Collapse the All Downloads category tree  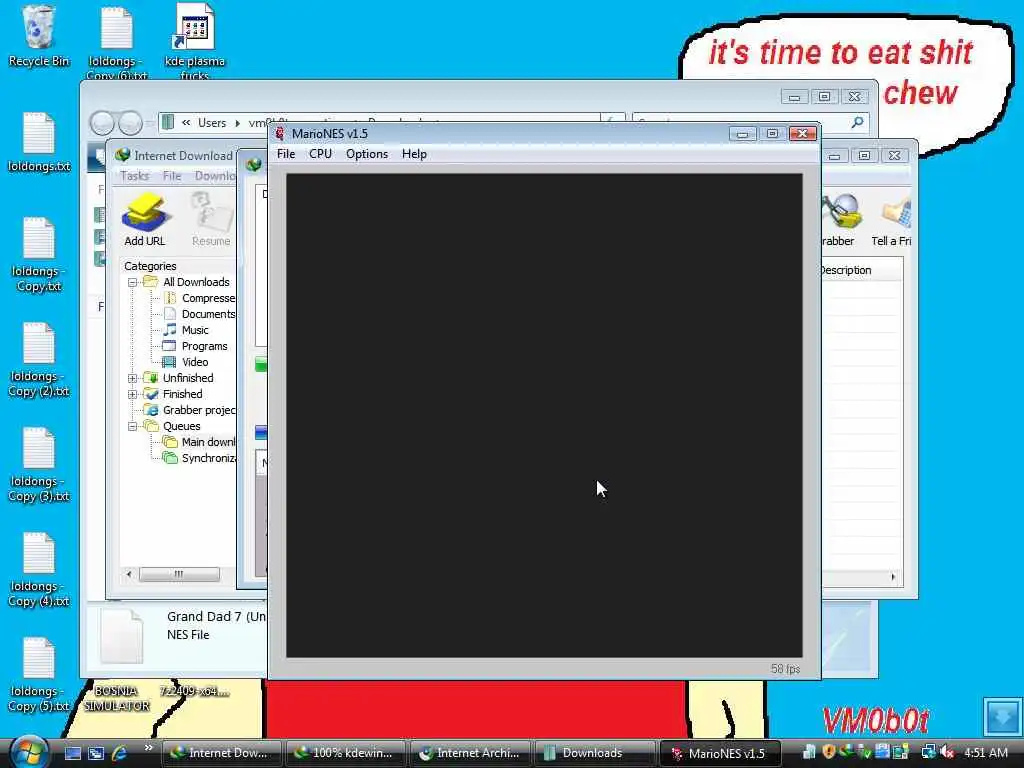(x=133, y=283)
